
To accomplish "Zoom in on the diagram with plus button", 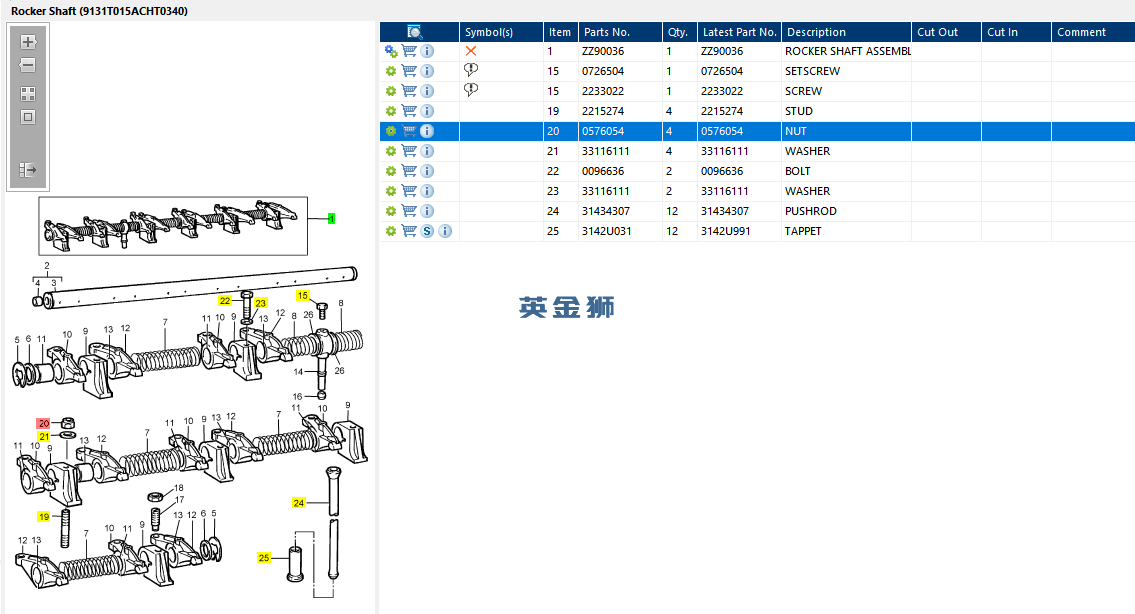I will [x=28, y=42].
